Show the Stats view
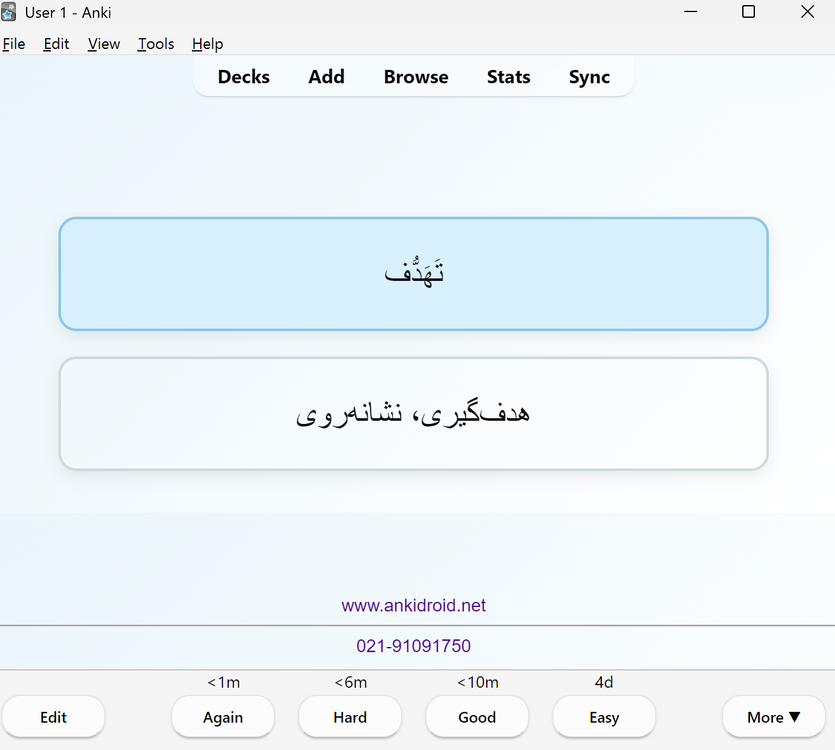Viewport: 835px width, 750px height. click(509, 77)
